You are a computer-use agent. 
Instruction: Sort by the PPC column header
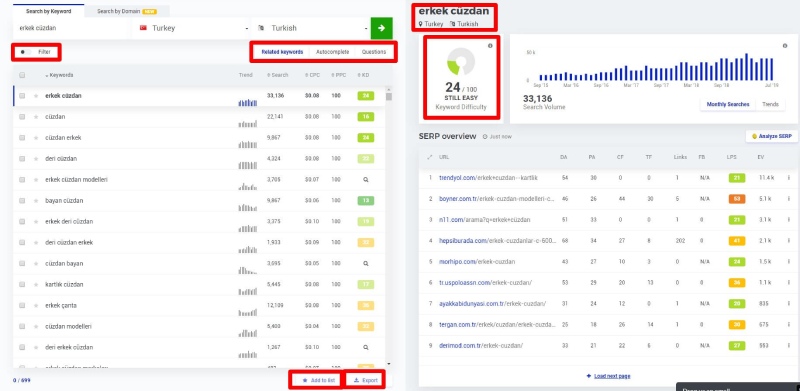pyautogui.click(x=338, y=75)
